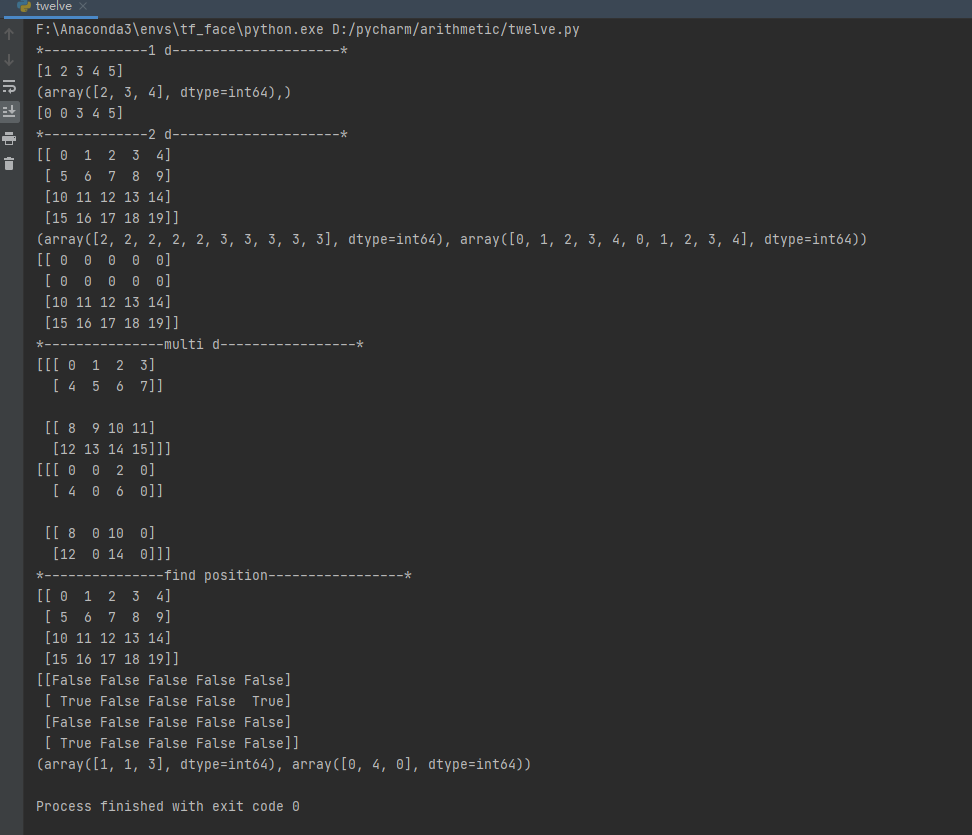
Task: Click the Down the Stack Trace arrow
Action: click(x=9, y=59)
